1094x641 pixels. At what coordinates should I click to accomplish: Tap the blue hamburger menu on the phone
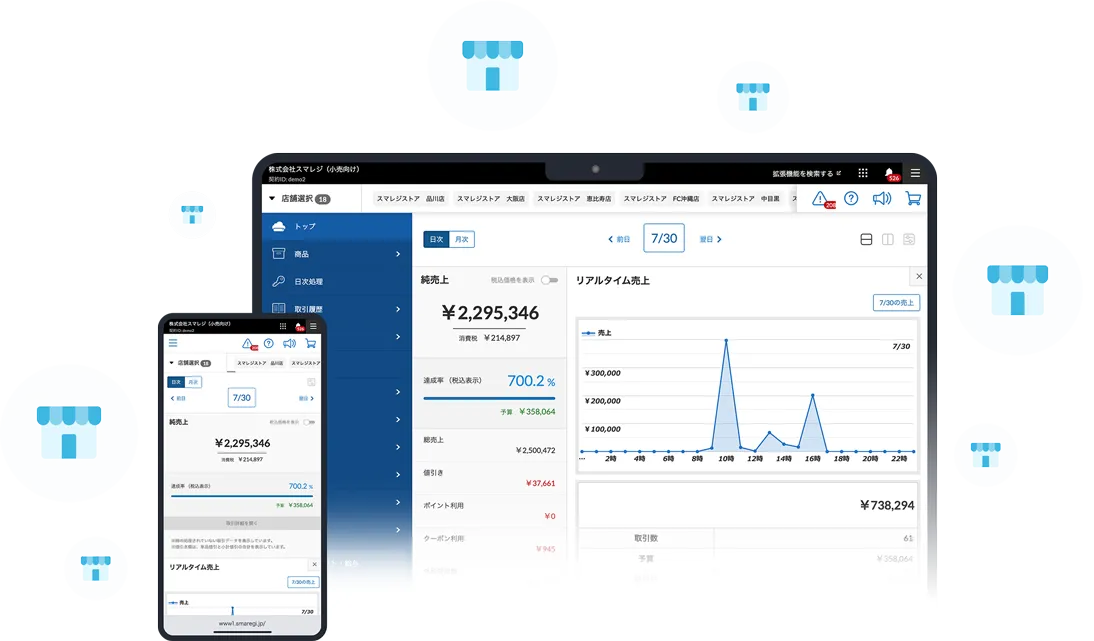click(x=173, y=343)
